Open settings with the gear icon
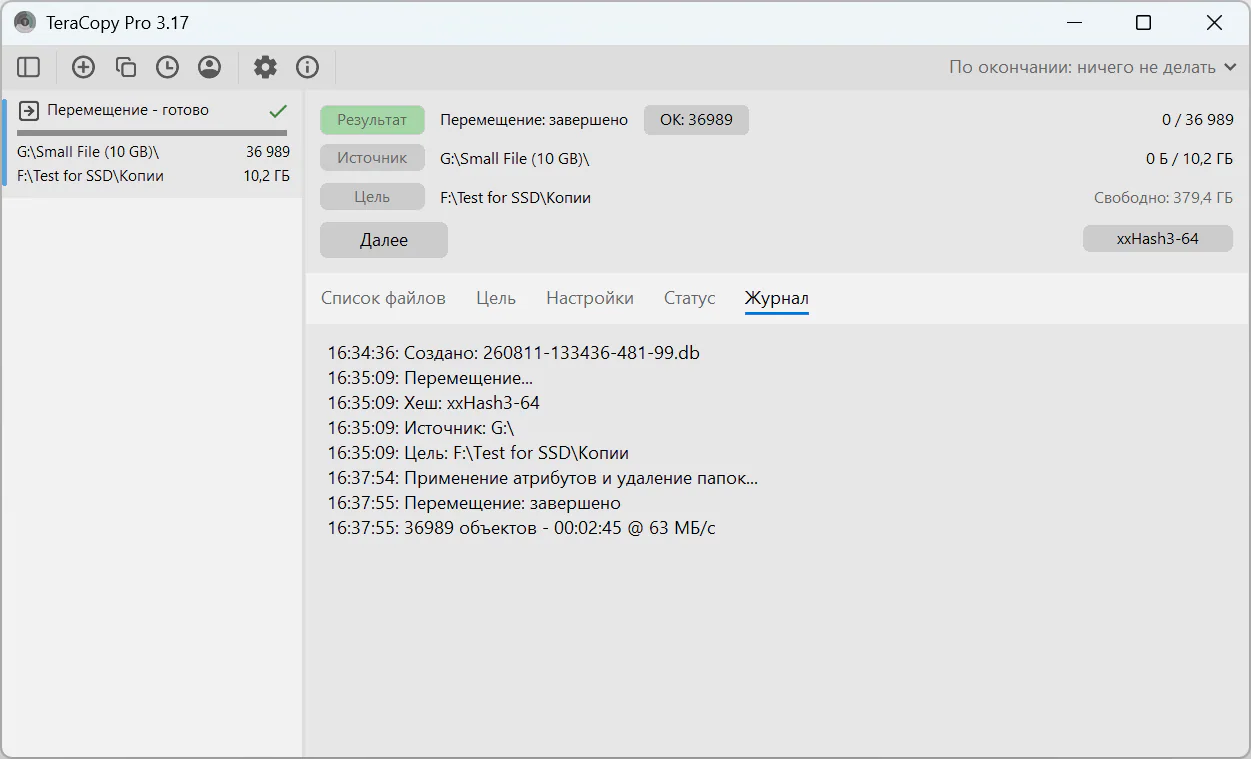The height and width of the screenshot is (759, 1251). click(265, 67)
